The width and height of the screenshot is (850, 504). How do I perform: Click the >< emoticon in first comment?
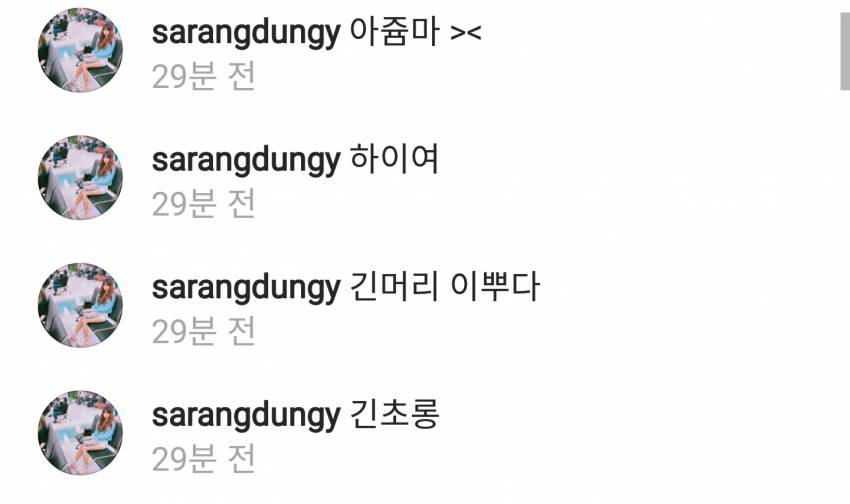(466, 34)
